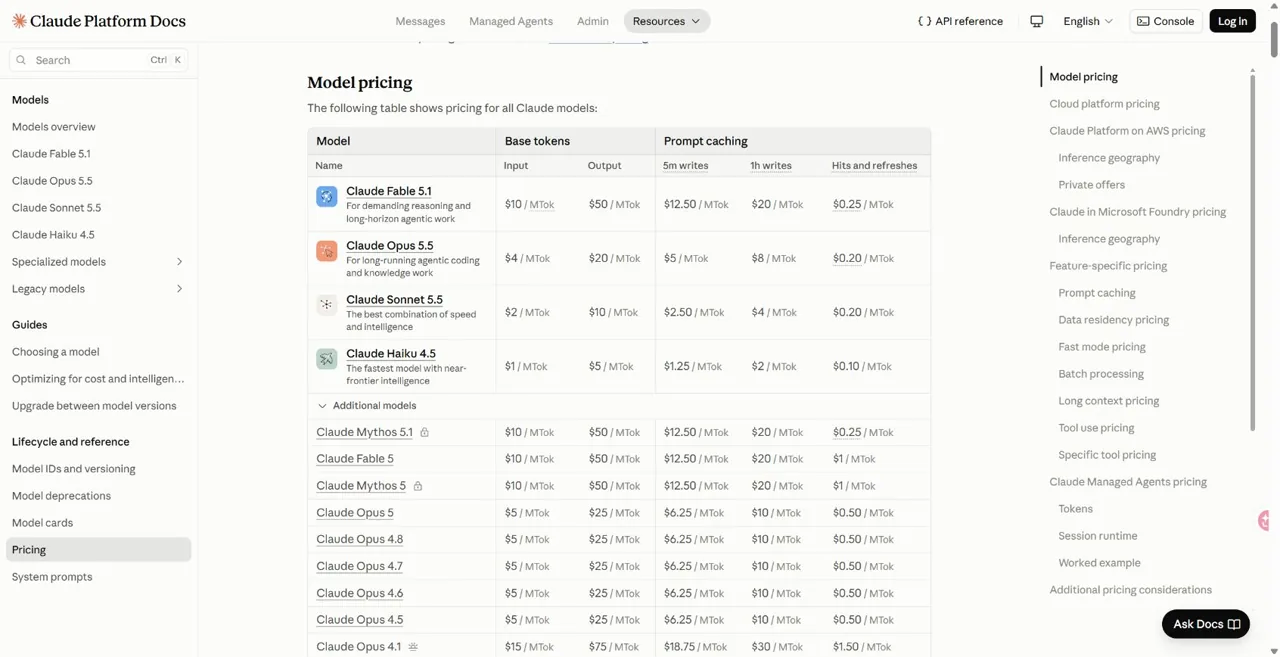The width and height of the screenshot is (1280, 657).
Task: Open Optimizing for cost and intelligence guide
Action: click(x=98, y=379)
